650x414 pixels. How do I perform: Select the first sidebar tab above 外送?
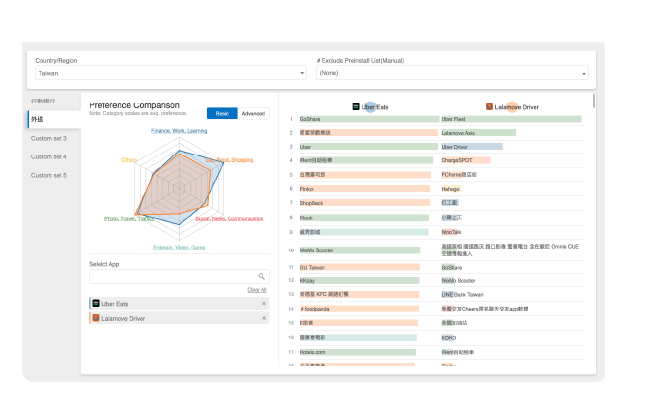point(43,101)
